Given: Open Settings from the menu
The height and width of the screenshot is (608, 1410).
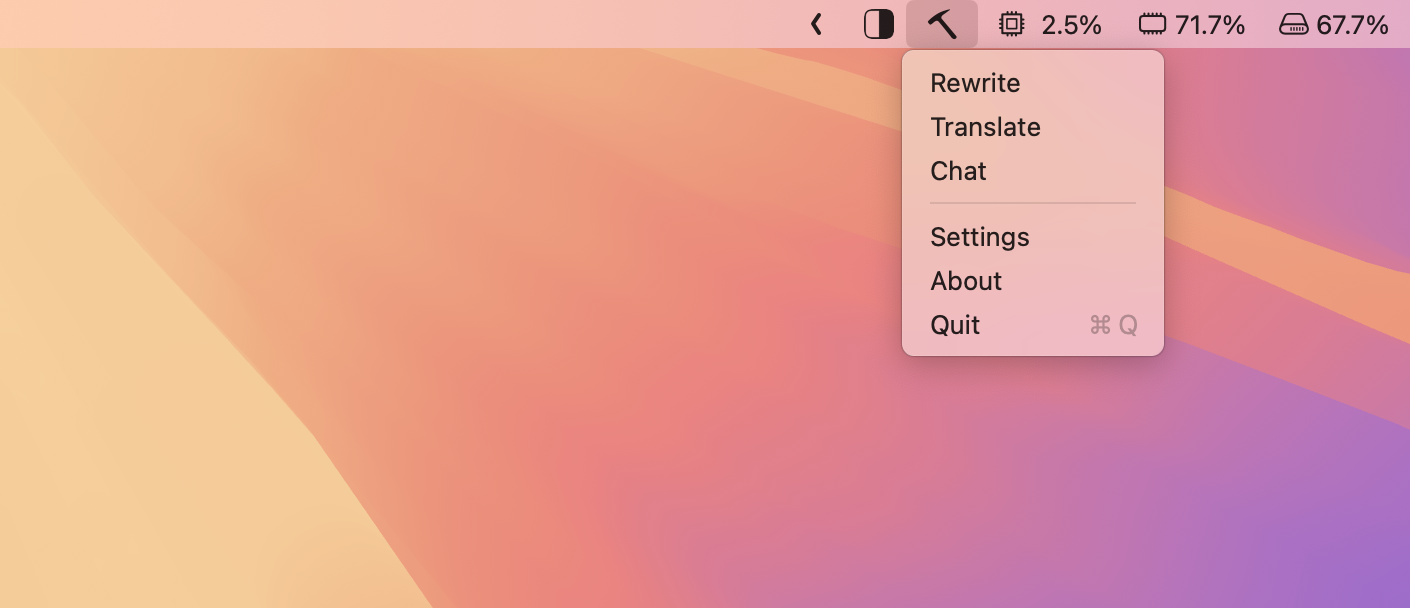Looking at the screenshot, I should (x=979, y=237).
